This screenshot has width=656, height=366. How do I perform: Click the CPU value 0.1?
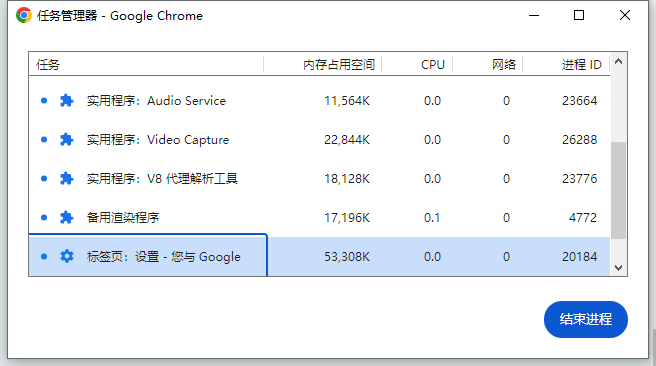(432, 218)
